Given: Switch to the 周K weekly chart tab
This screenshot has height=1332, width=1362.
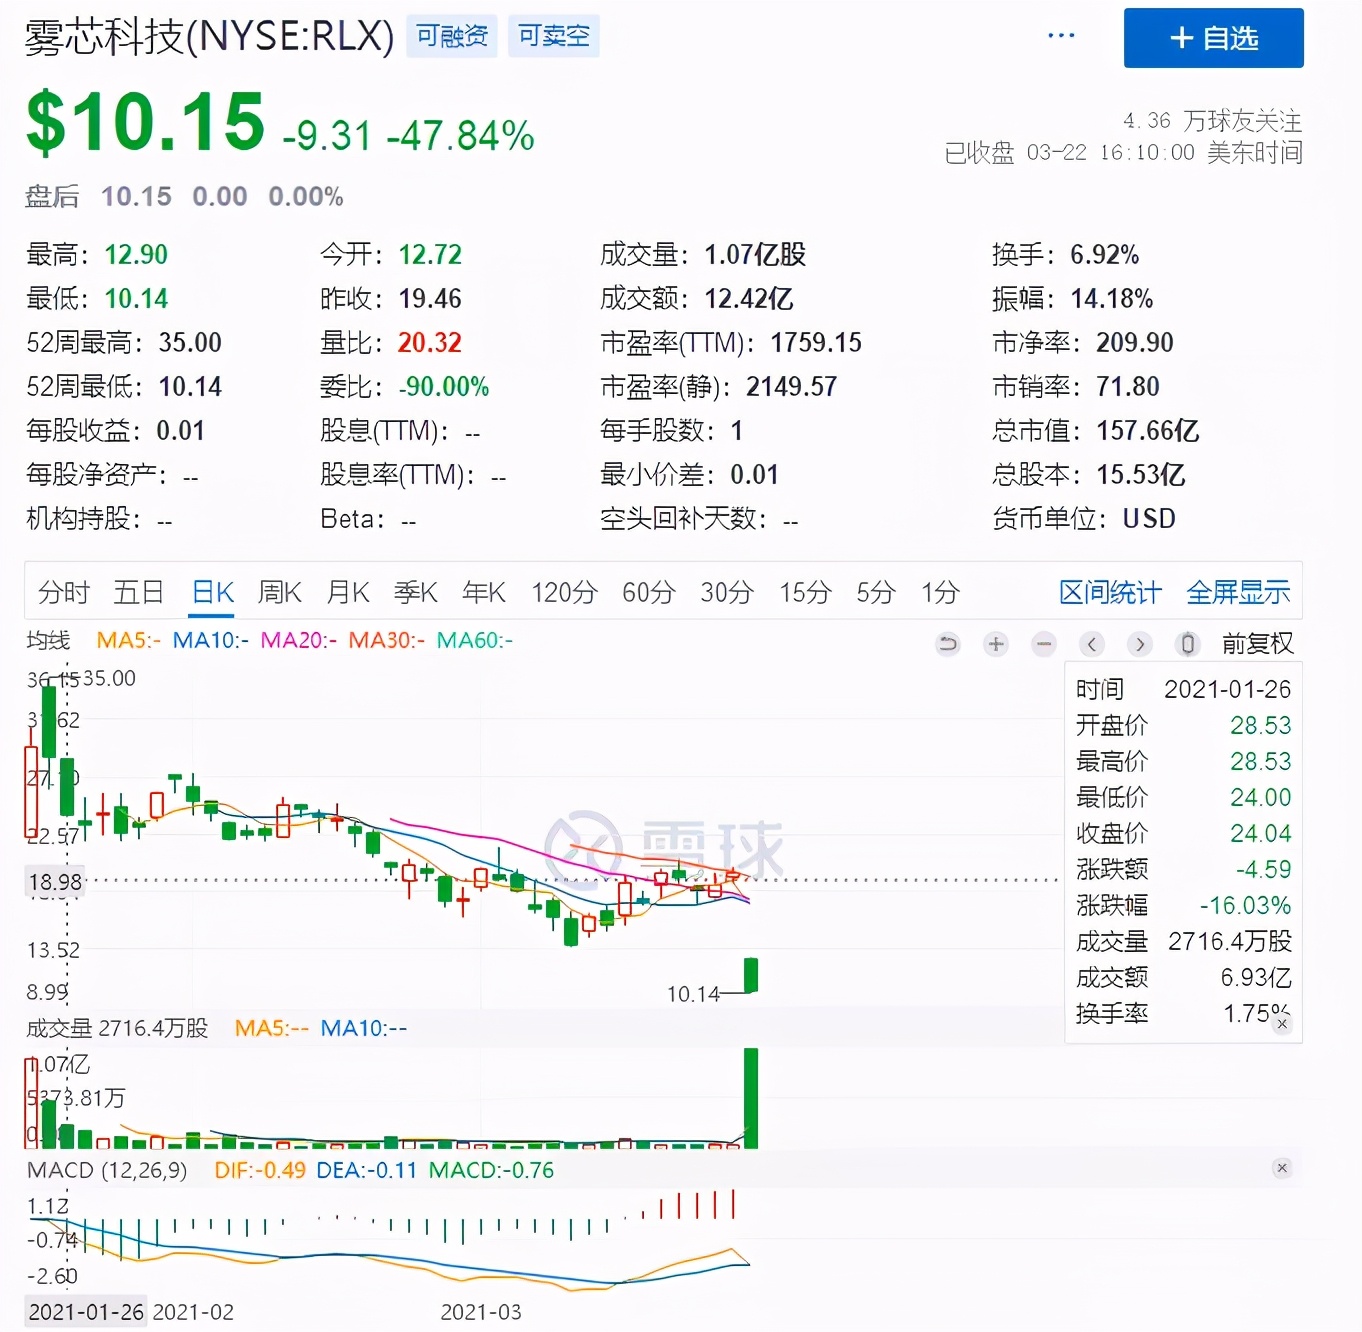Looking at the screenshot, I should tap(279, 592).
